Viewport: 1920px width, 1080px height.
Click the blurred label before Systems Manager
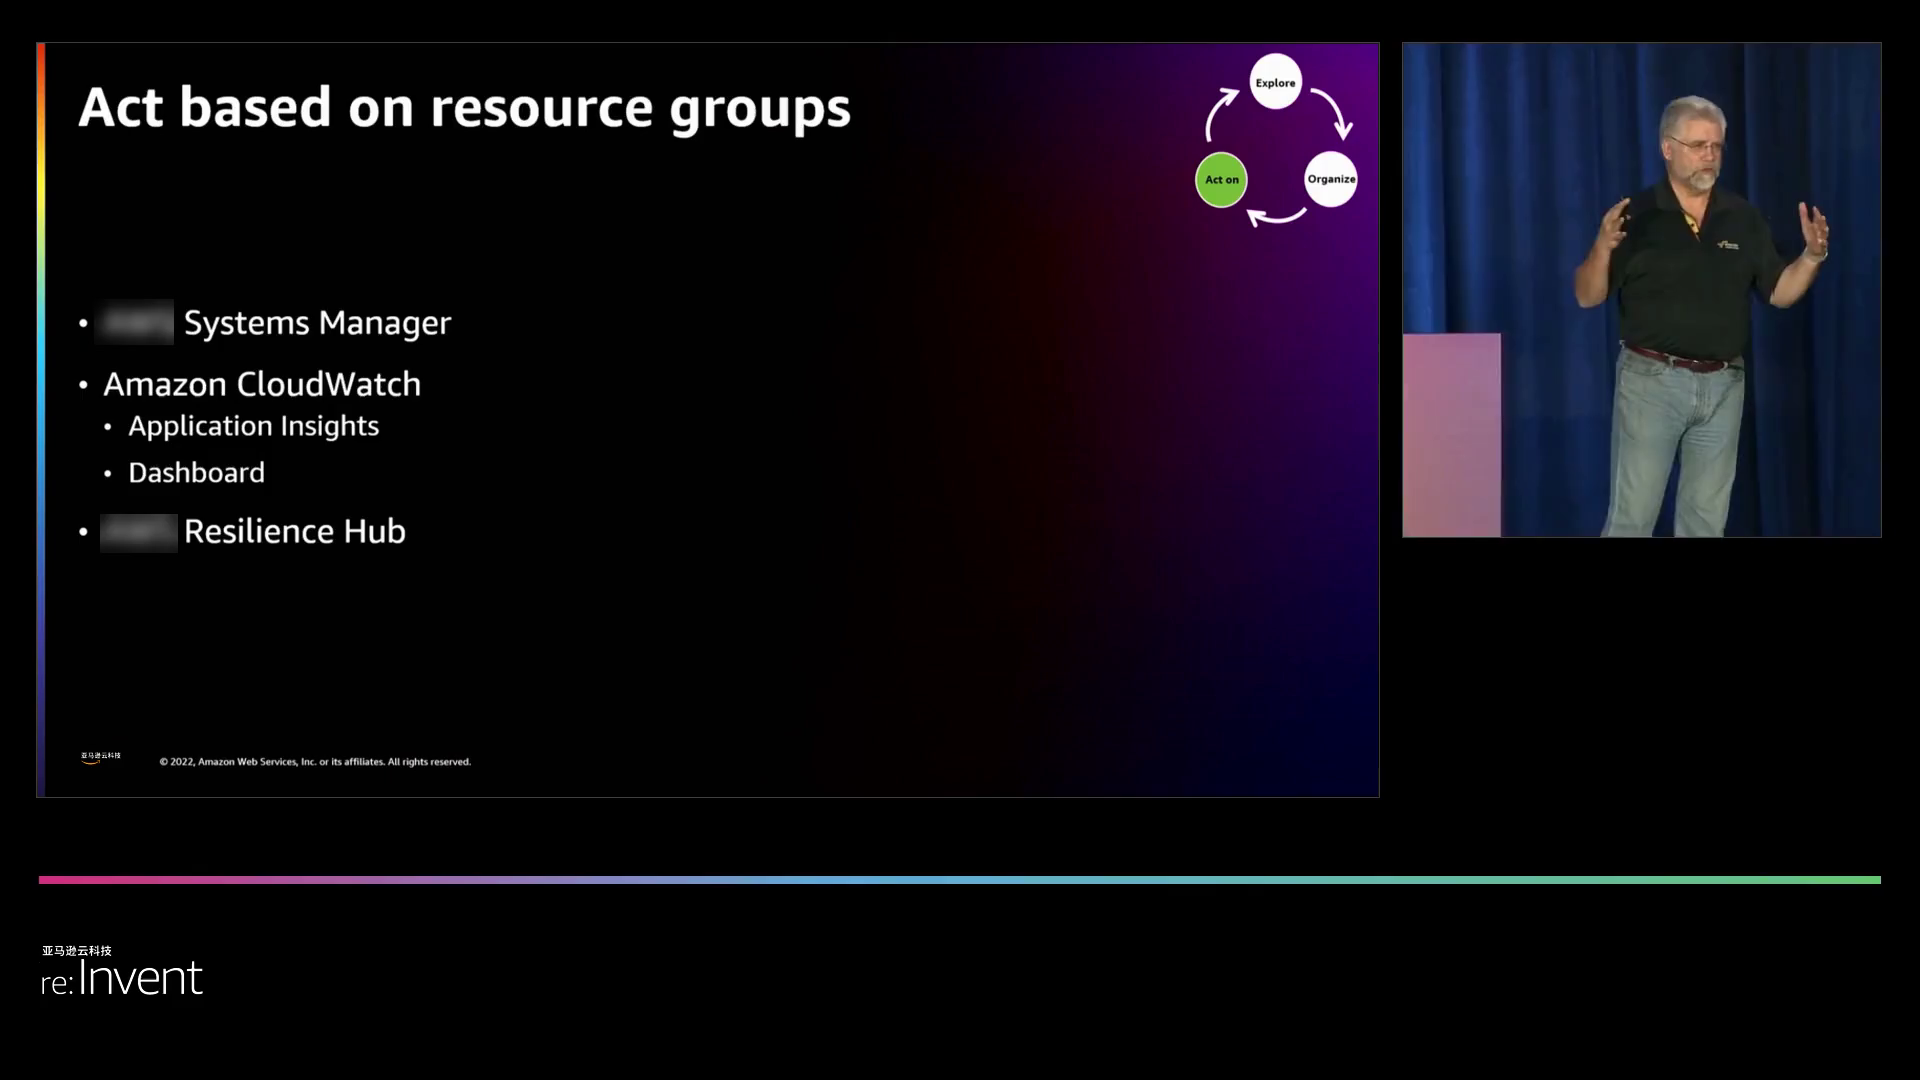pos(136,322)
